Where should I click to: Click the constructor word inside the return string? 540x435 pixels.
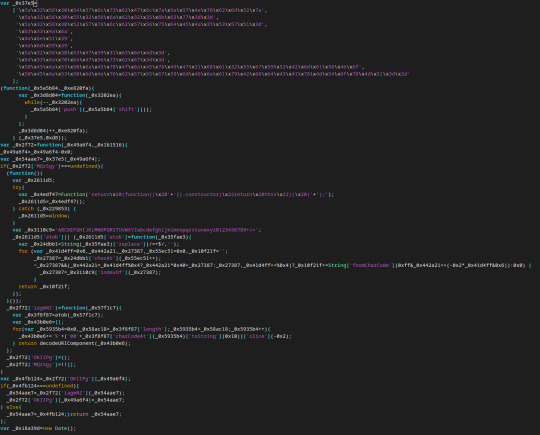[x=201, y=194]
